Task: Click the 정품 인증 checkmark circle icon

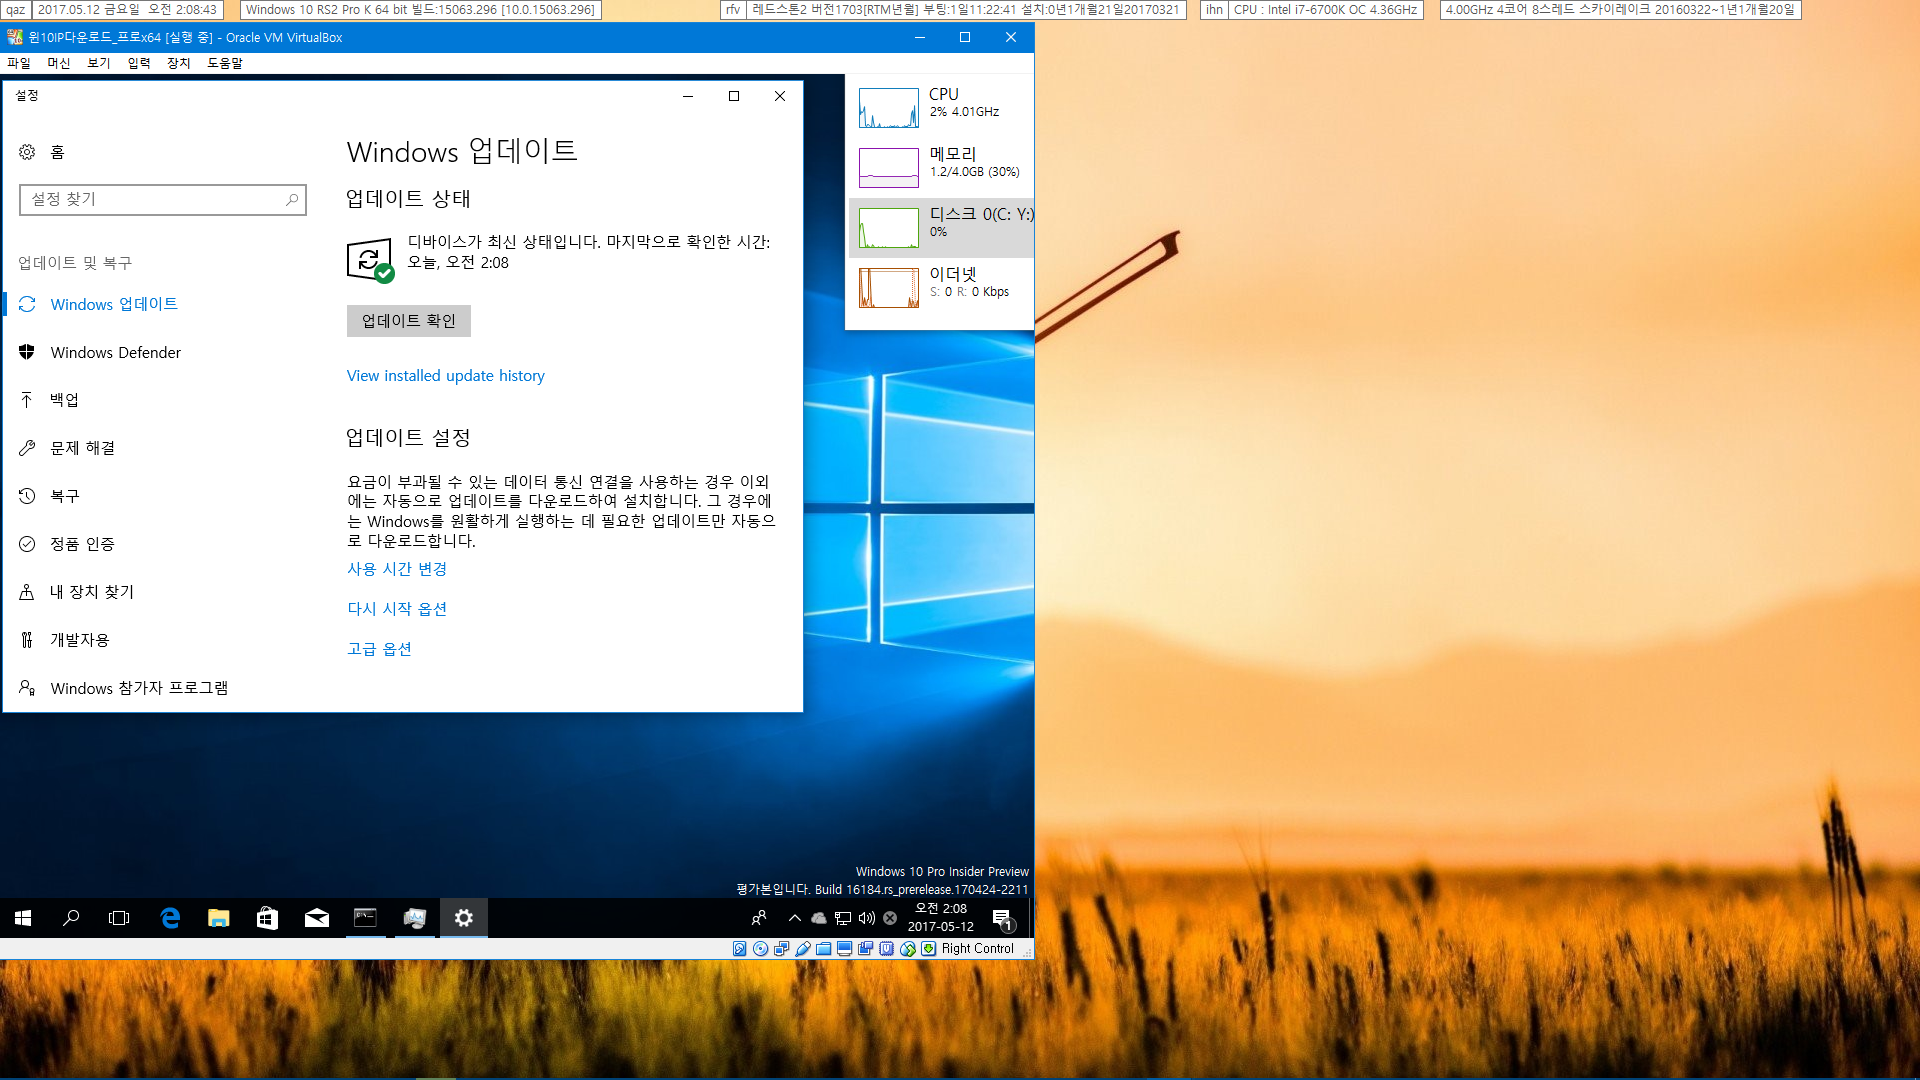Action: (27, 544)
